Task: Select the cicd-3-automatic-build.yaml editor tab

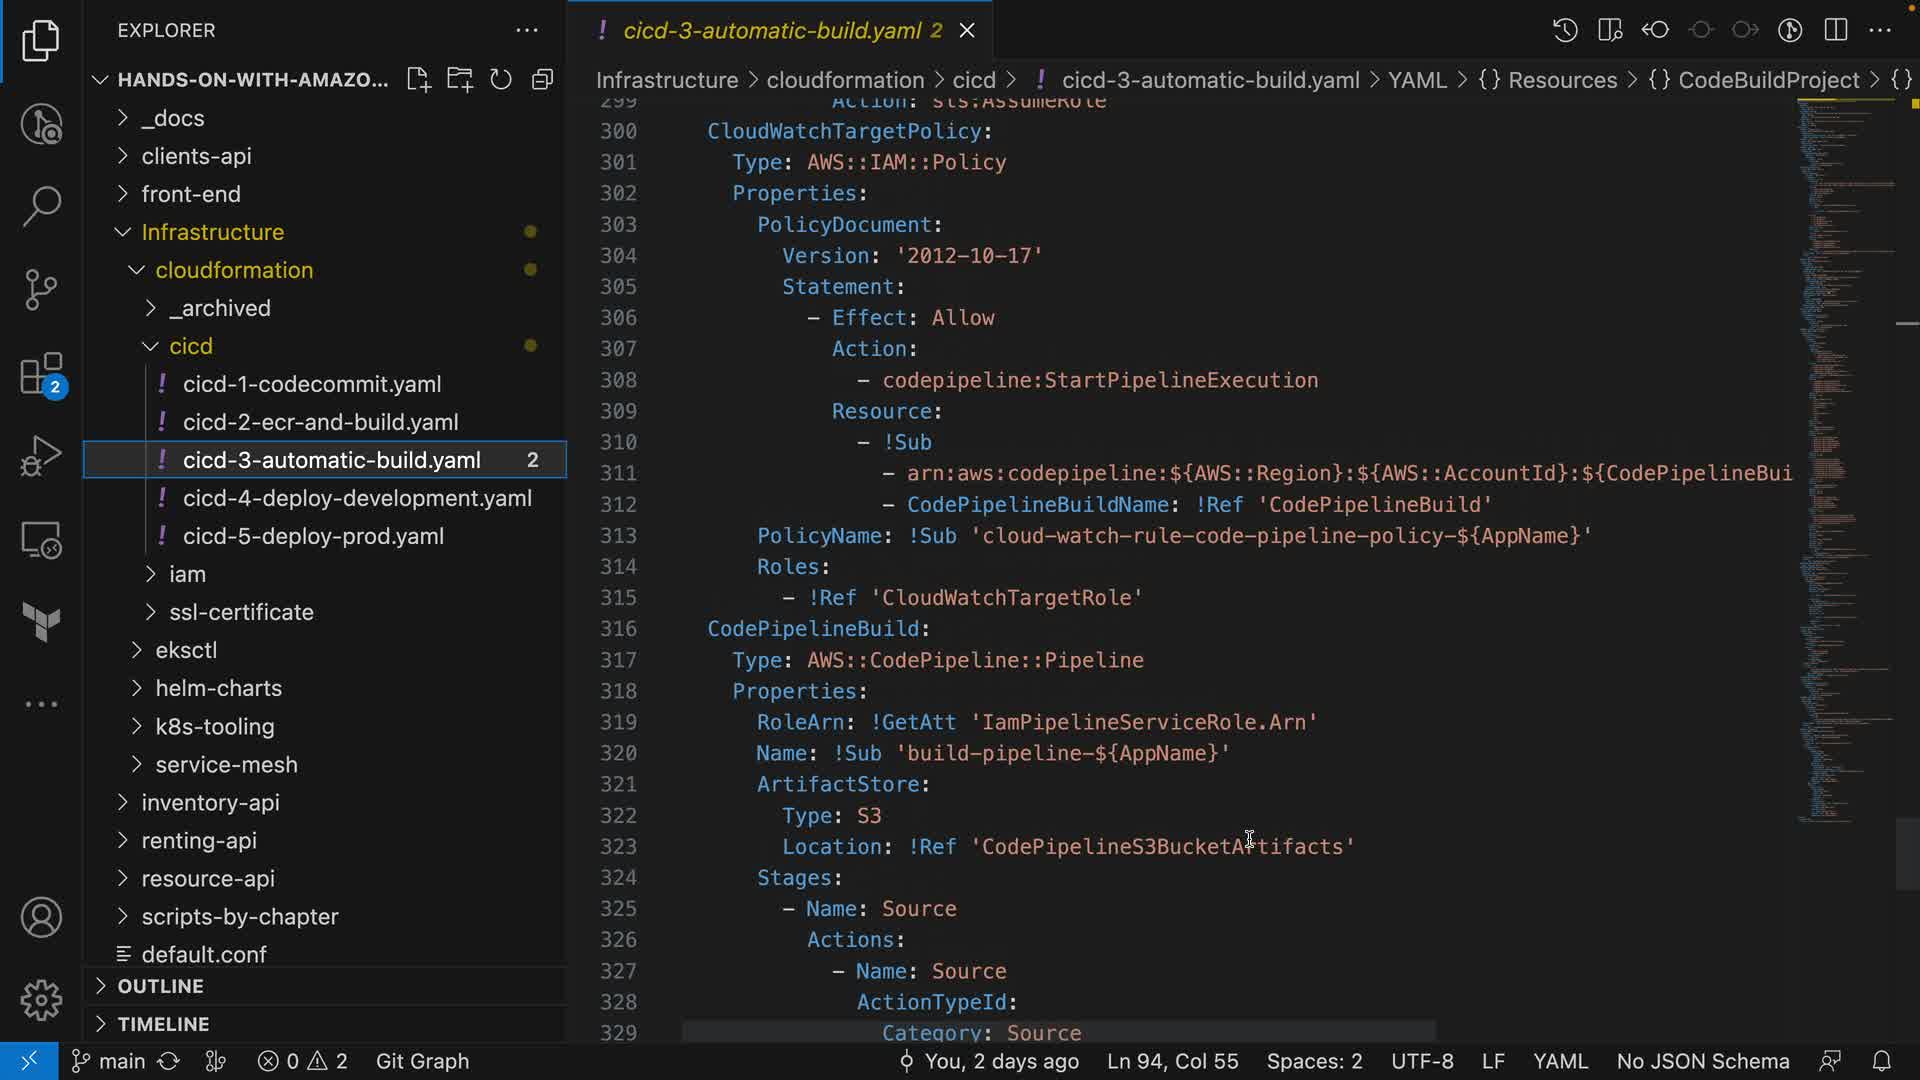Action: (771, 30)
